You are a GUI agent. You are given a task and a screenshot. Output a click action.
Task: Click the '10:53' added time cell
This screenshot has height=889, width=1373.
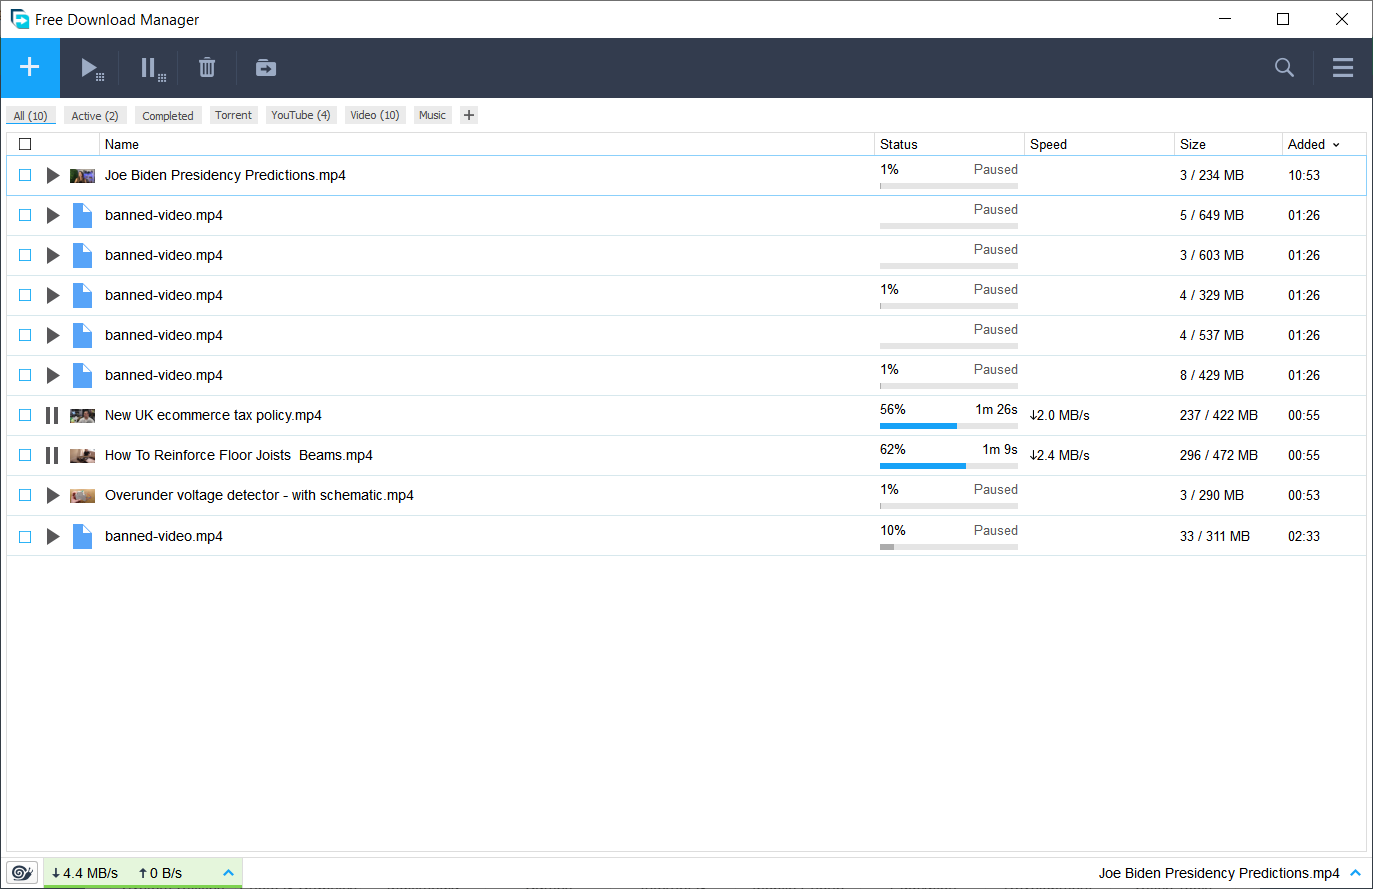(x=1304, y=175)
